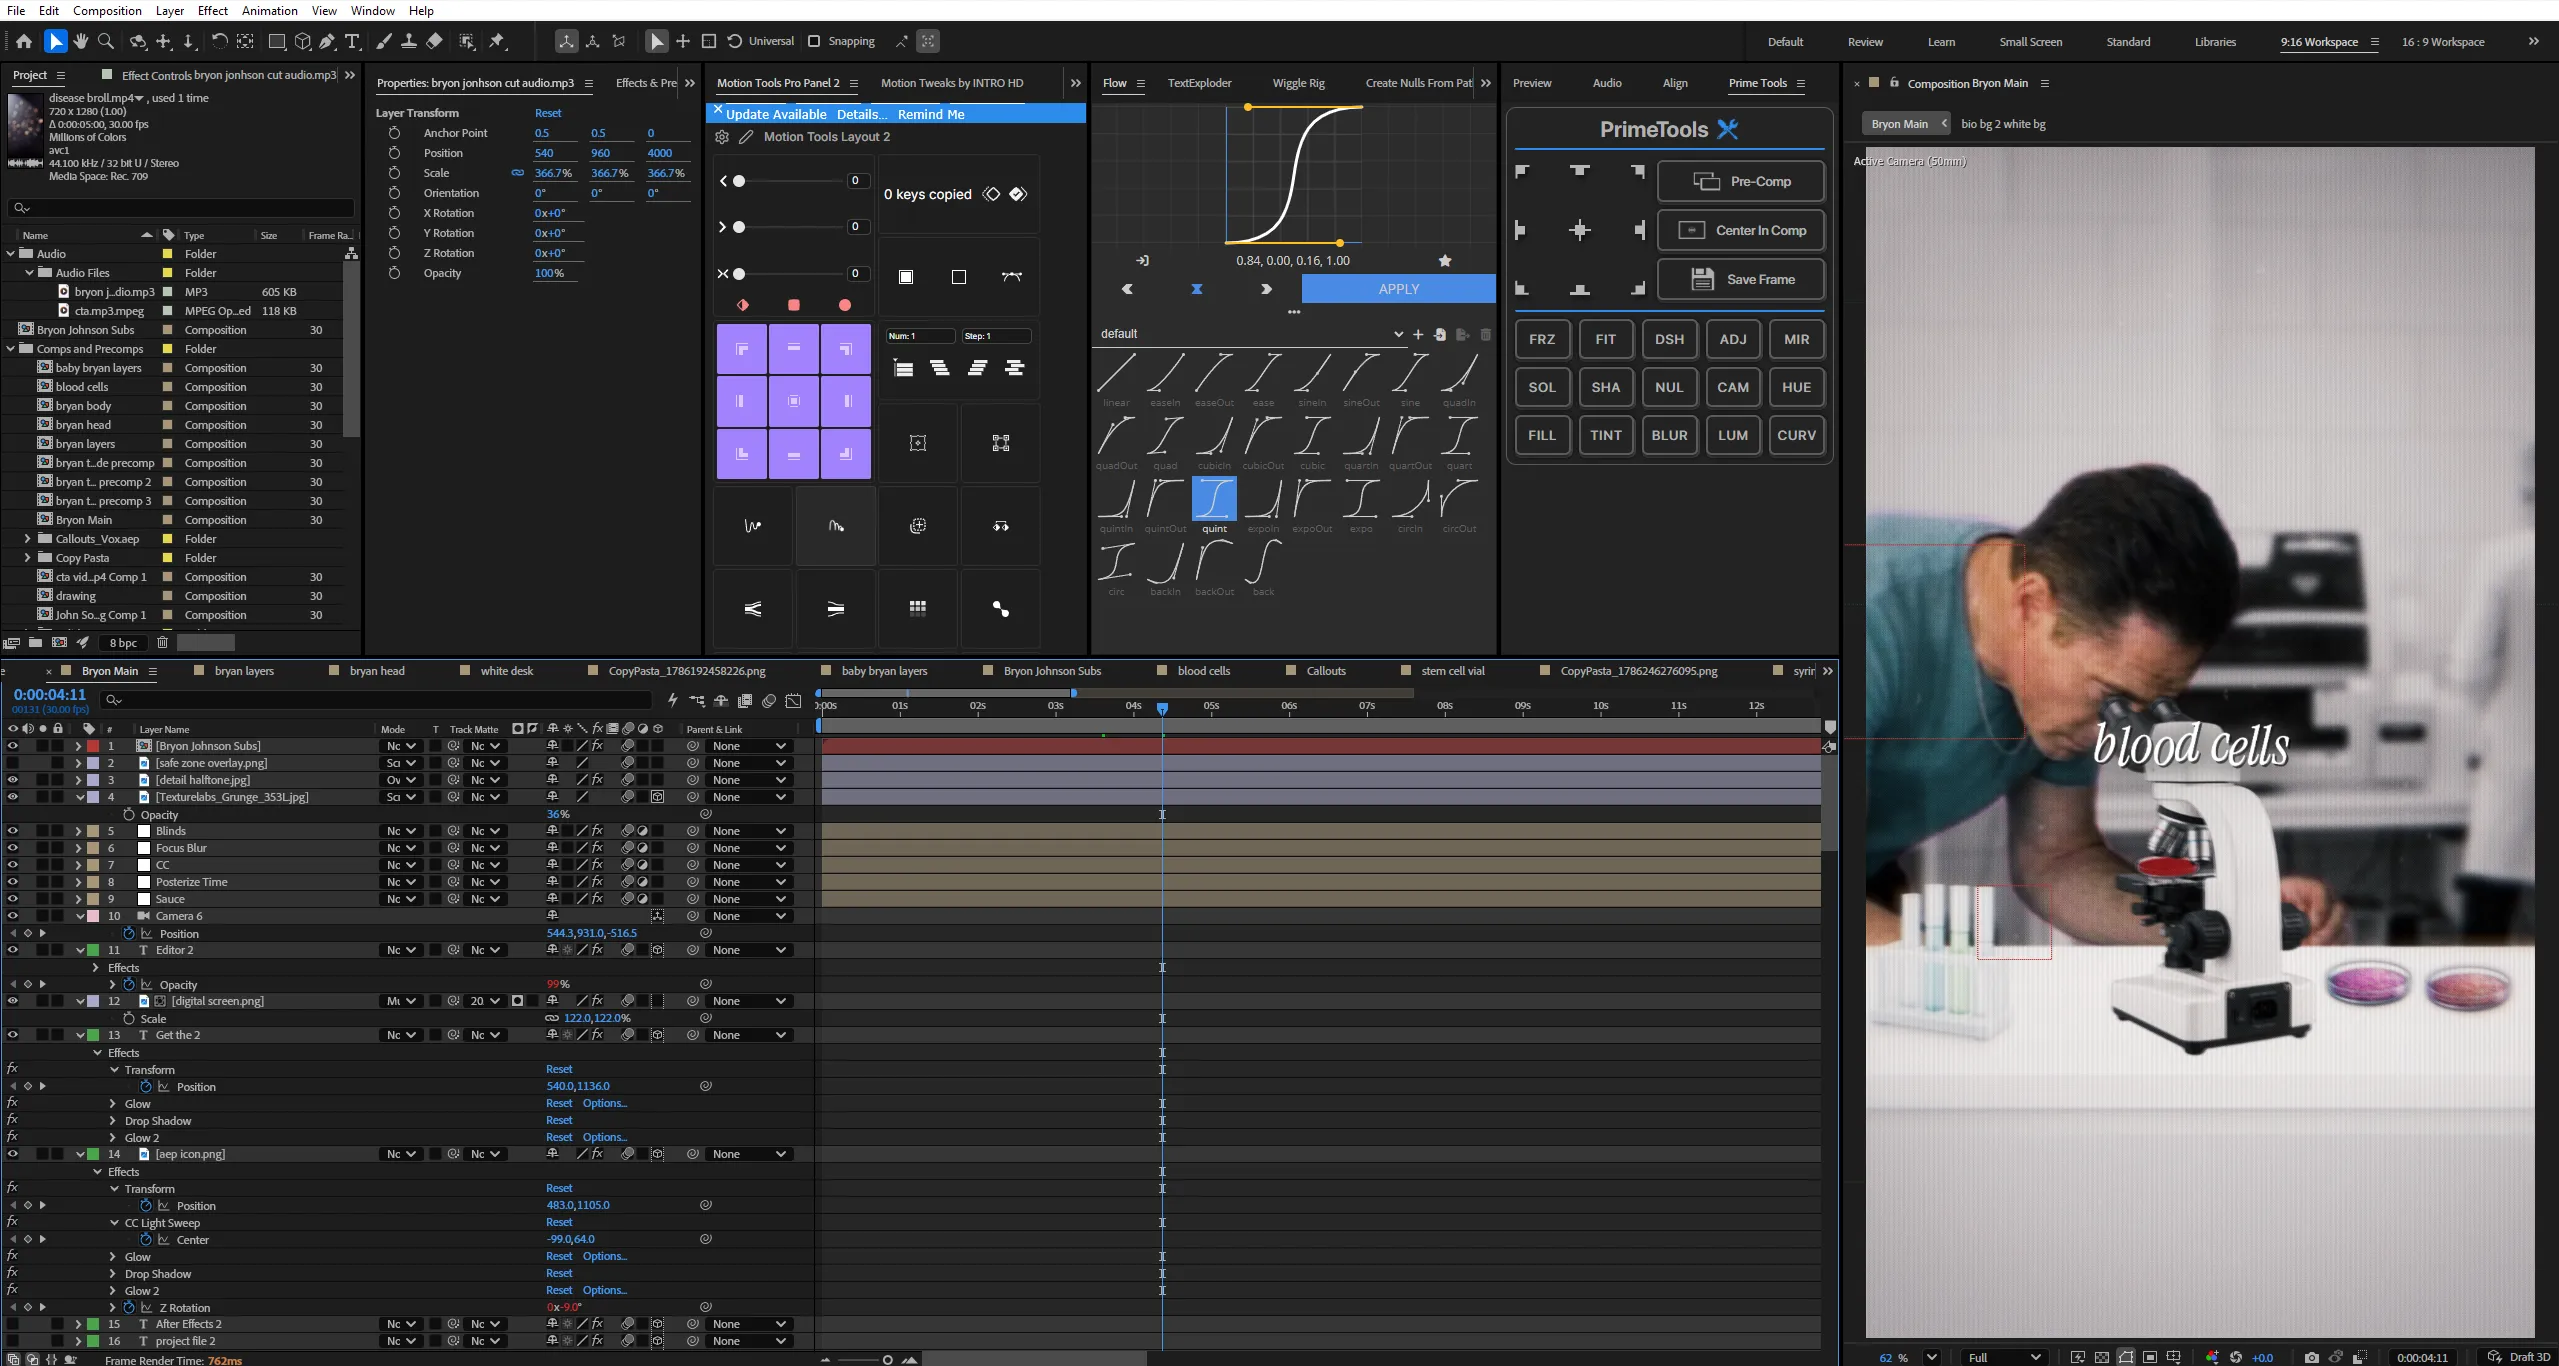The image size is (2559, 1366).
Task: Collapse the Audio folder in Project
Action: pyautogui.click(x=11, y=254)
